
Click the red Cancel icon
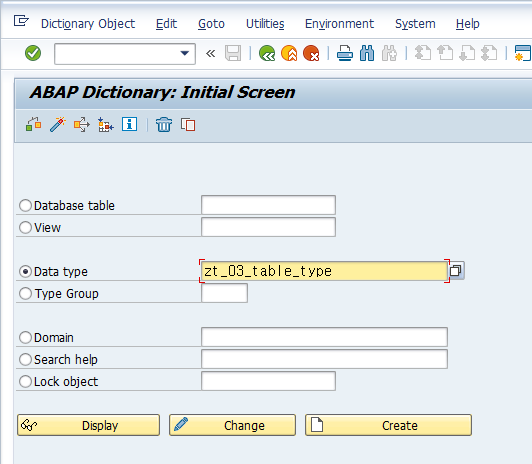(311, 53)
